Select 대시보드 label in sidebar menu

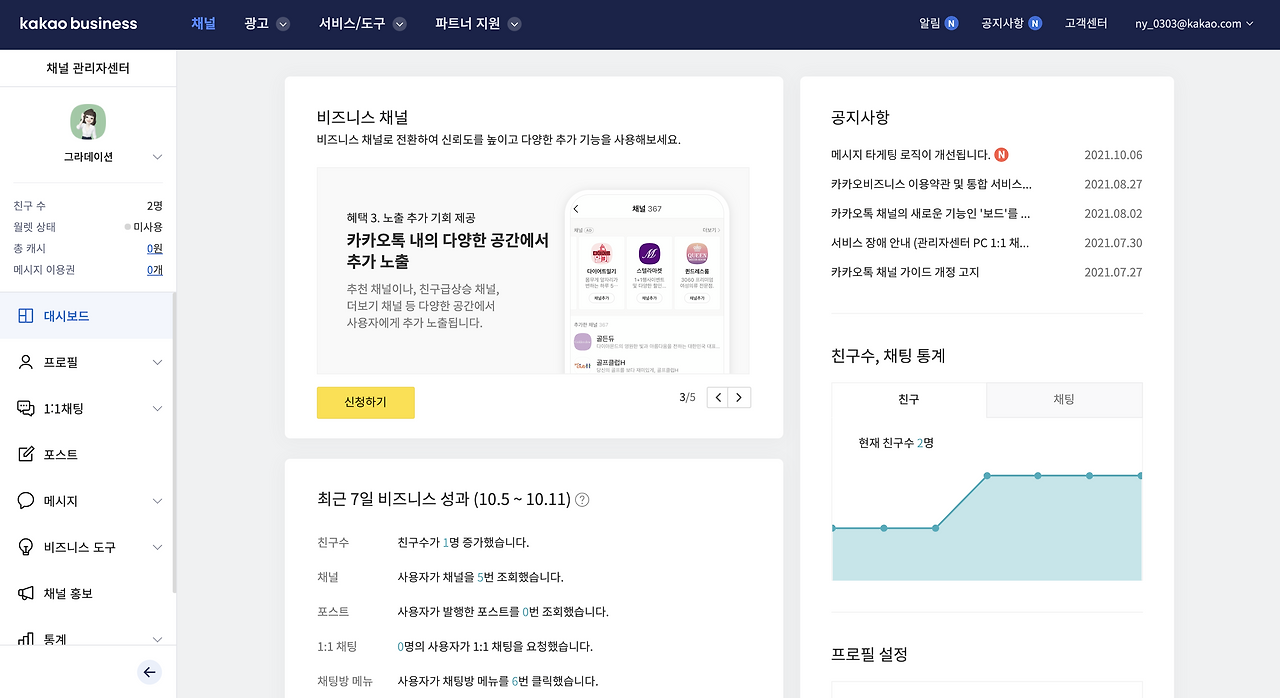pos(66,316)
